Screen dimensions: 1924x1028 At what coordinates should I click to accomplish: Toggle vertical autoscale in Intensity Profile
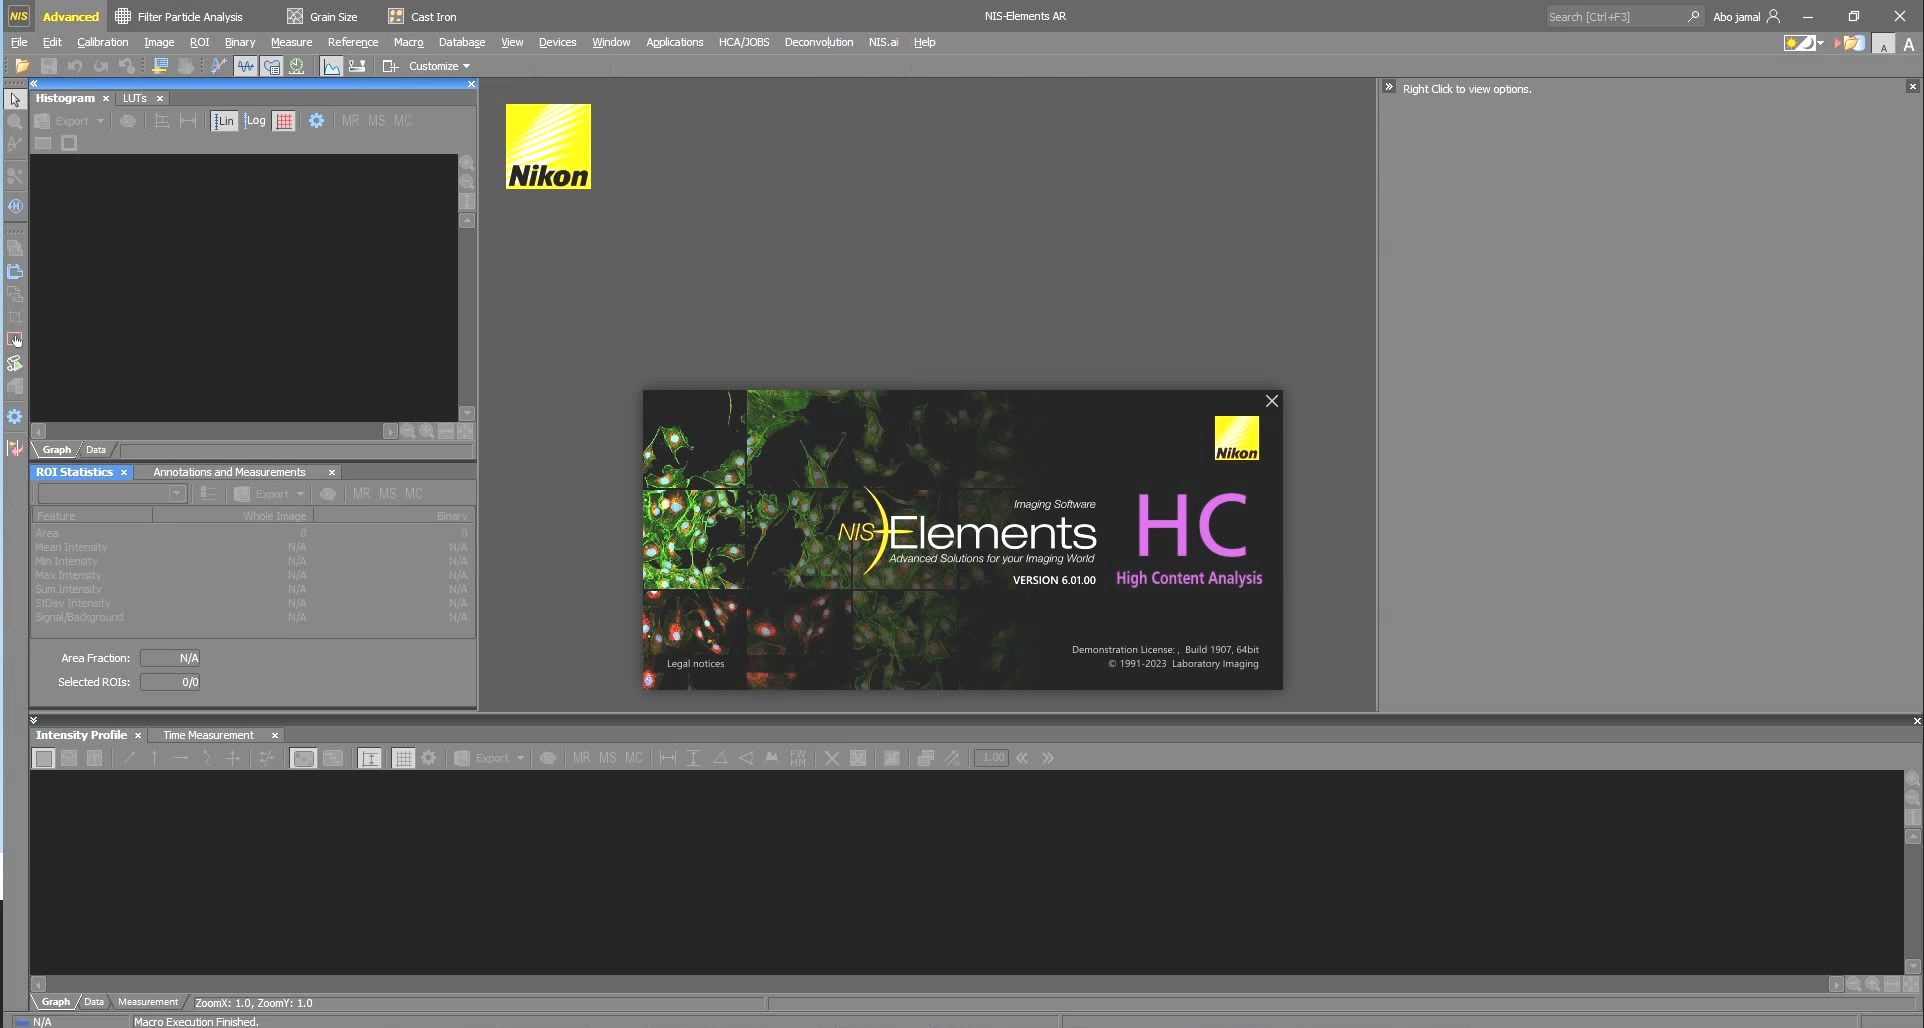tap(370, 758)
